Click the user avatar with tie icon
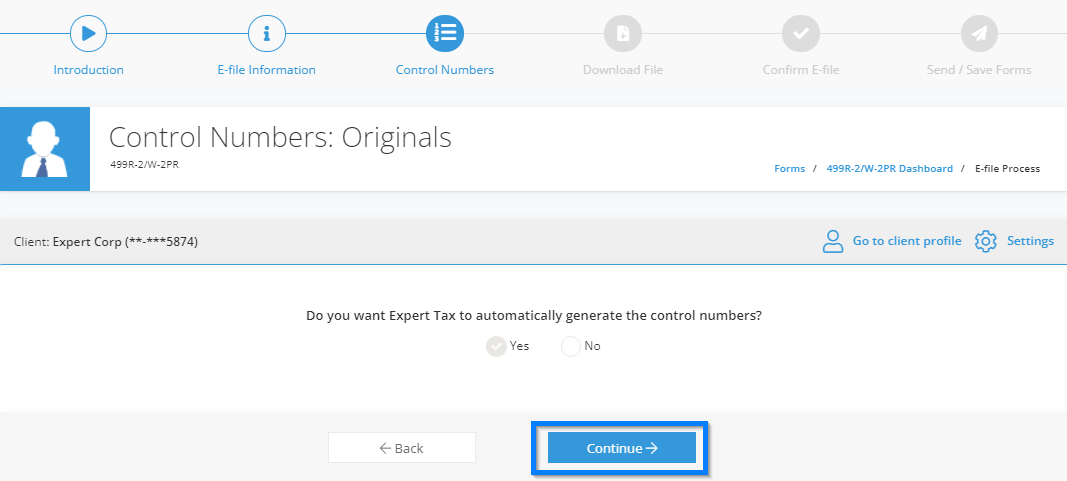This screenshot has width=1067, height=481. coord(45,149)
